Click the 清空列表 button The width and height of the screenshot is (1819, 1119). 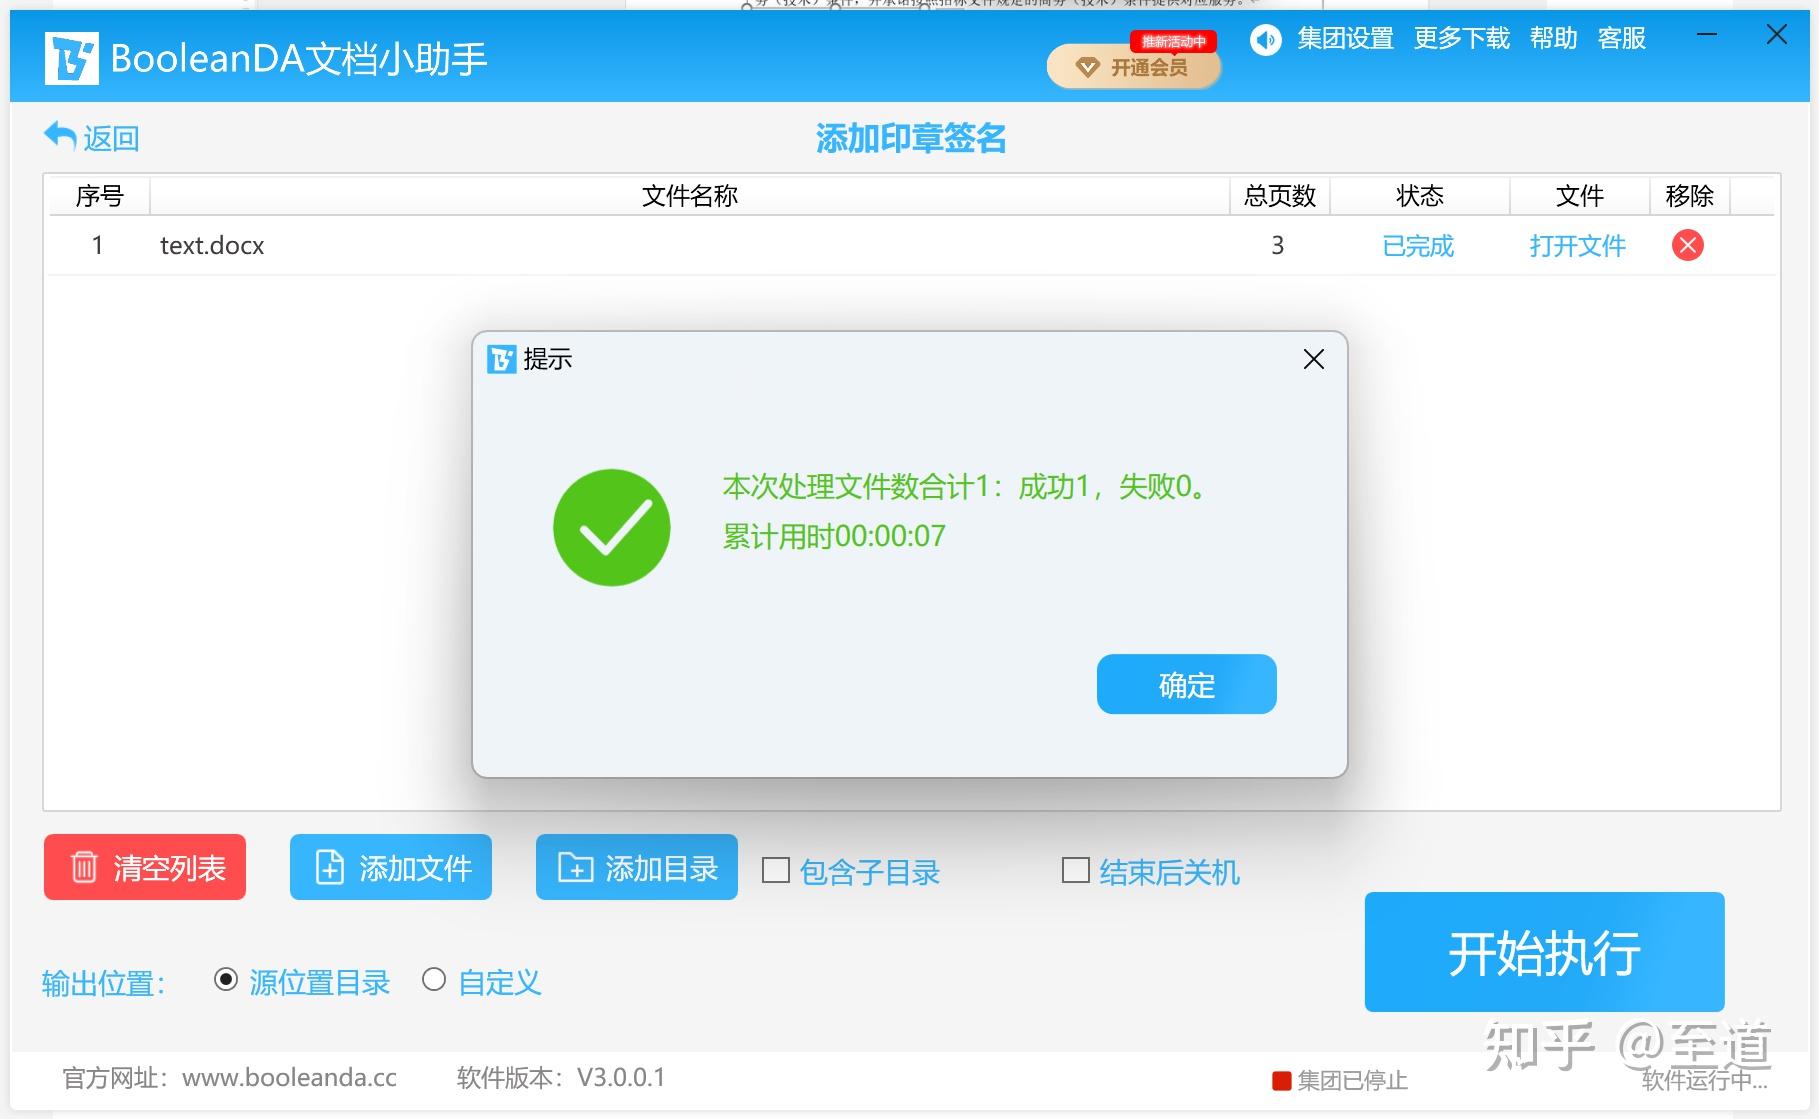(145, 867)
